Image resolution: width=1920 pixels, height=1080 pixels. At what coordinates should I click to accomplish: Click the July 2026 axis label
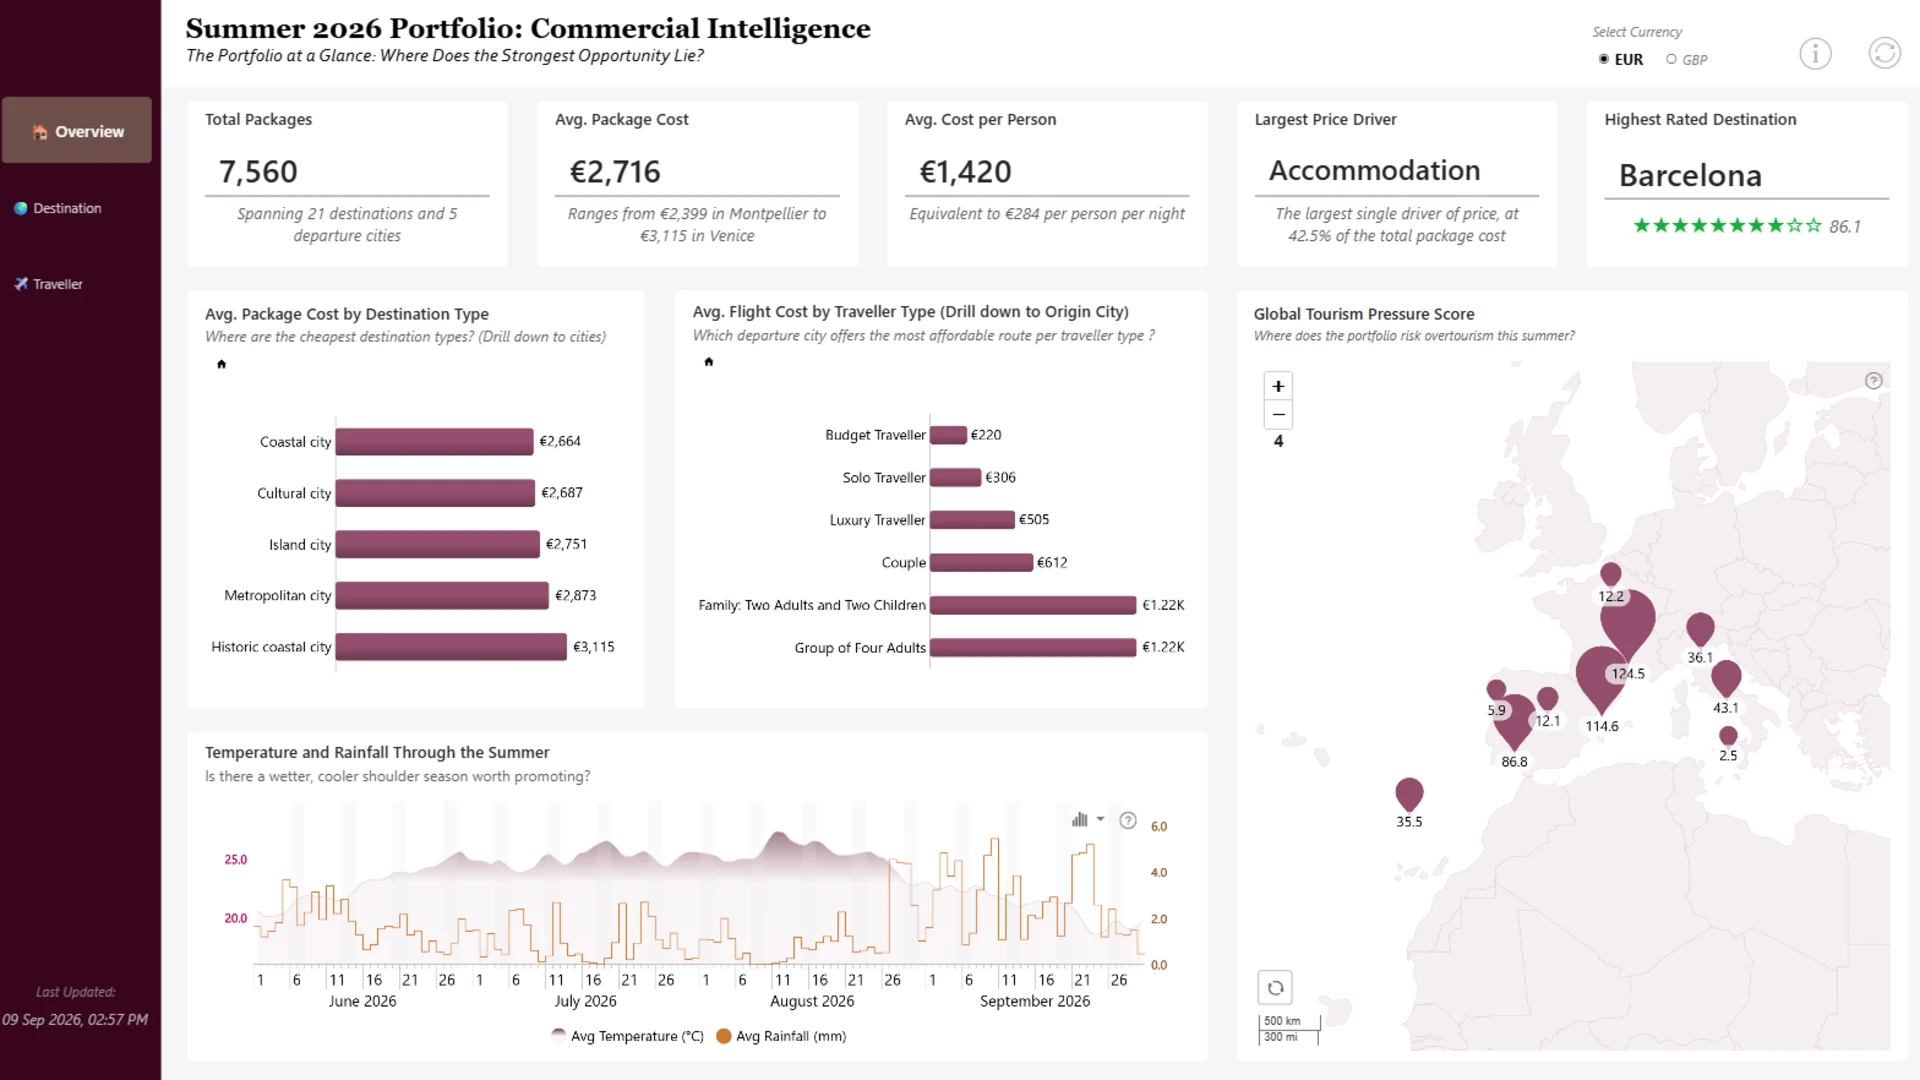[585, 1001]
